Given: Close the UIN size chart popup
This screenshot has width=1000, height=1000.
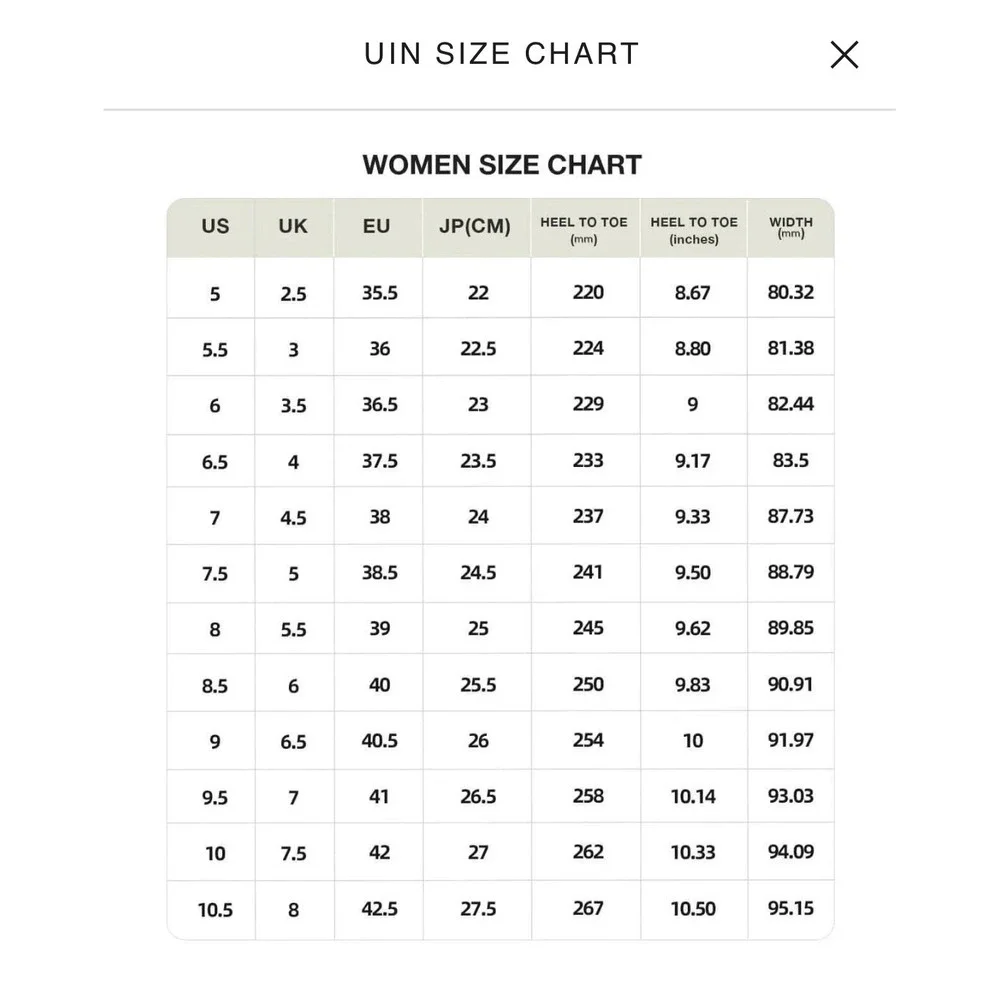Looking at the screenshot, I should click(844, 54).
